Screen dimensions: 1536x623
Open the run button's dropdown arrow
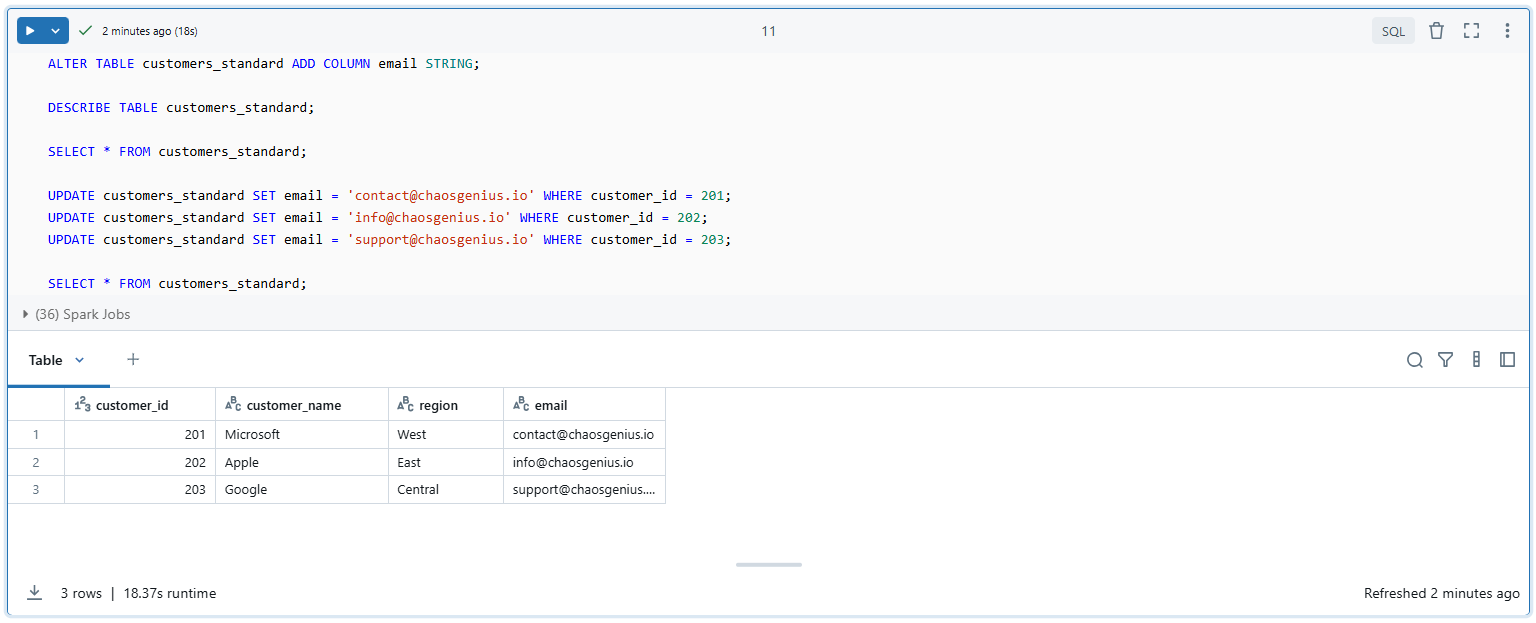pyautogui.click(x=53, y=30)
